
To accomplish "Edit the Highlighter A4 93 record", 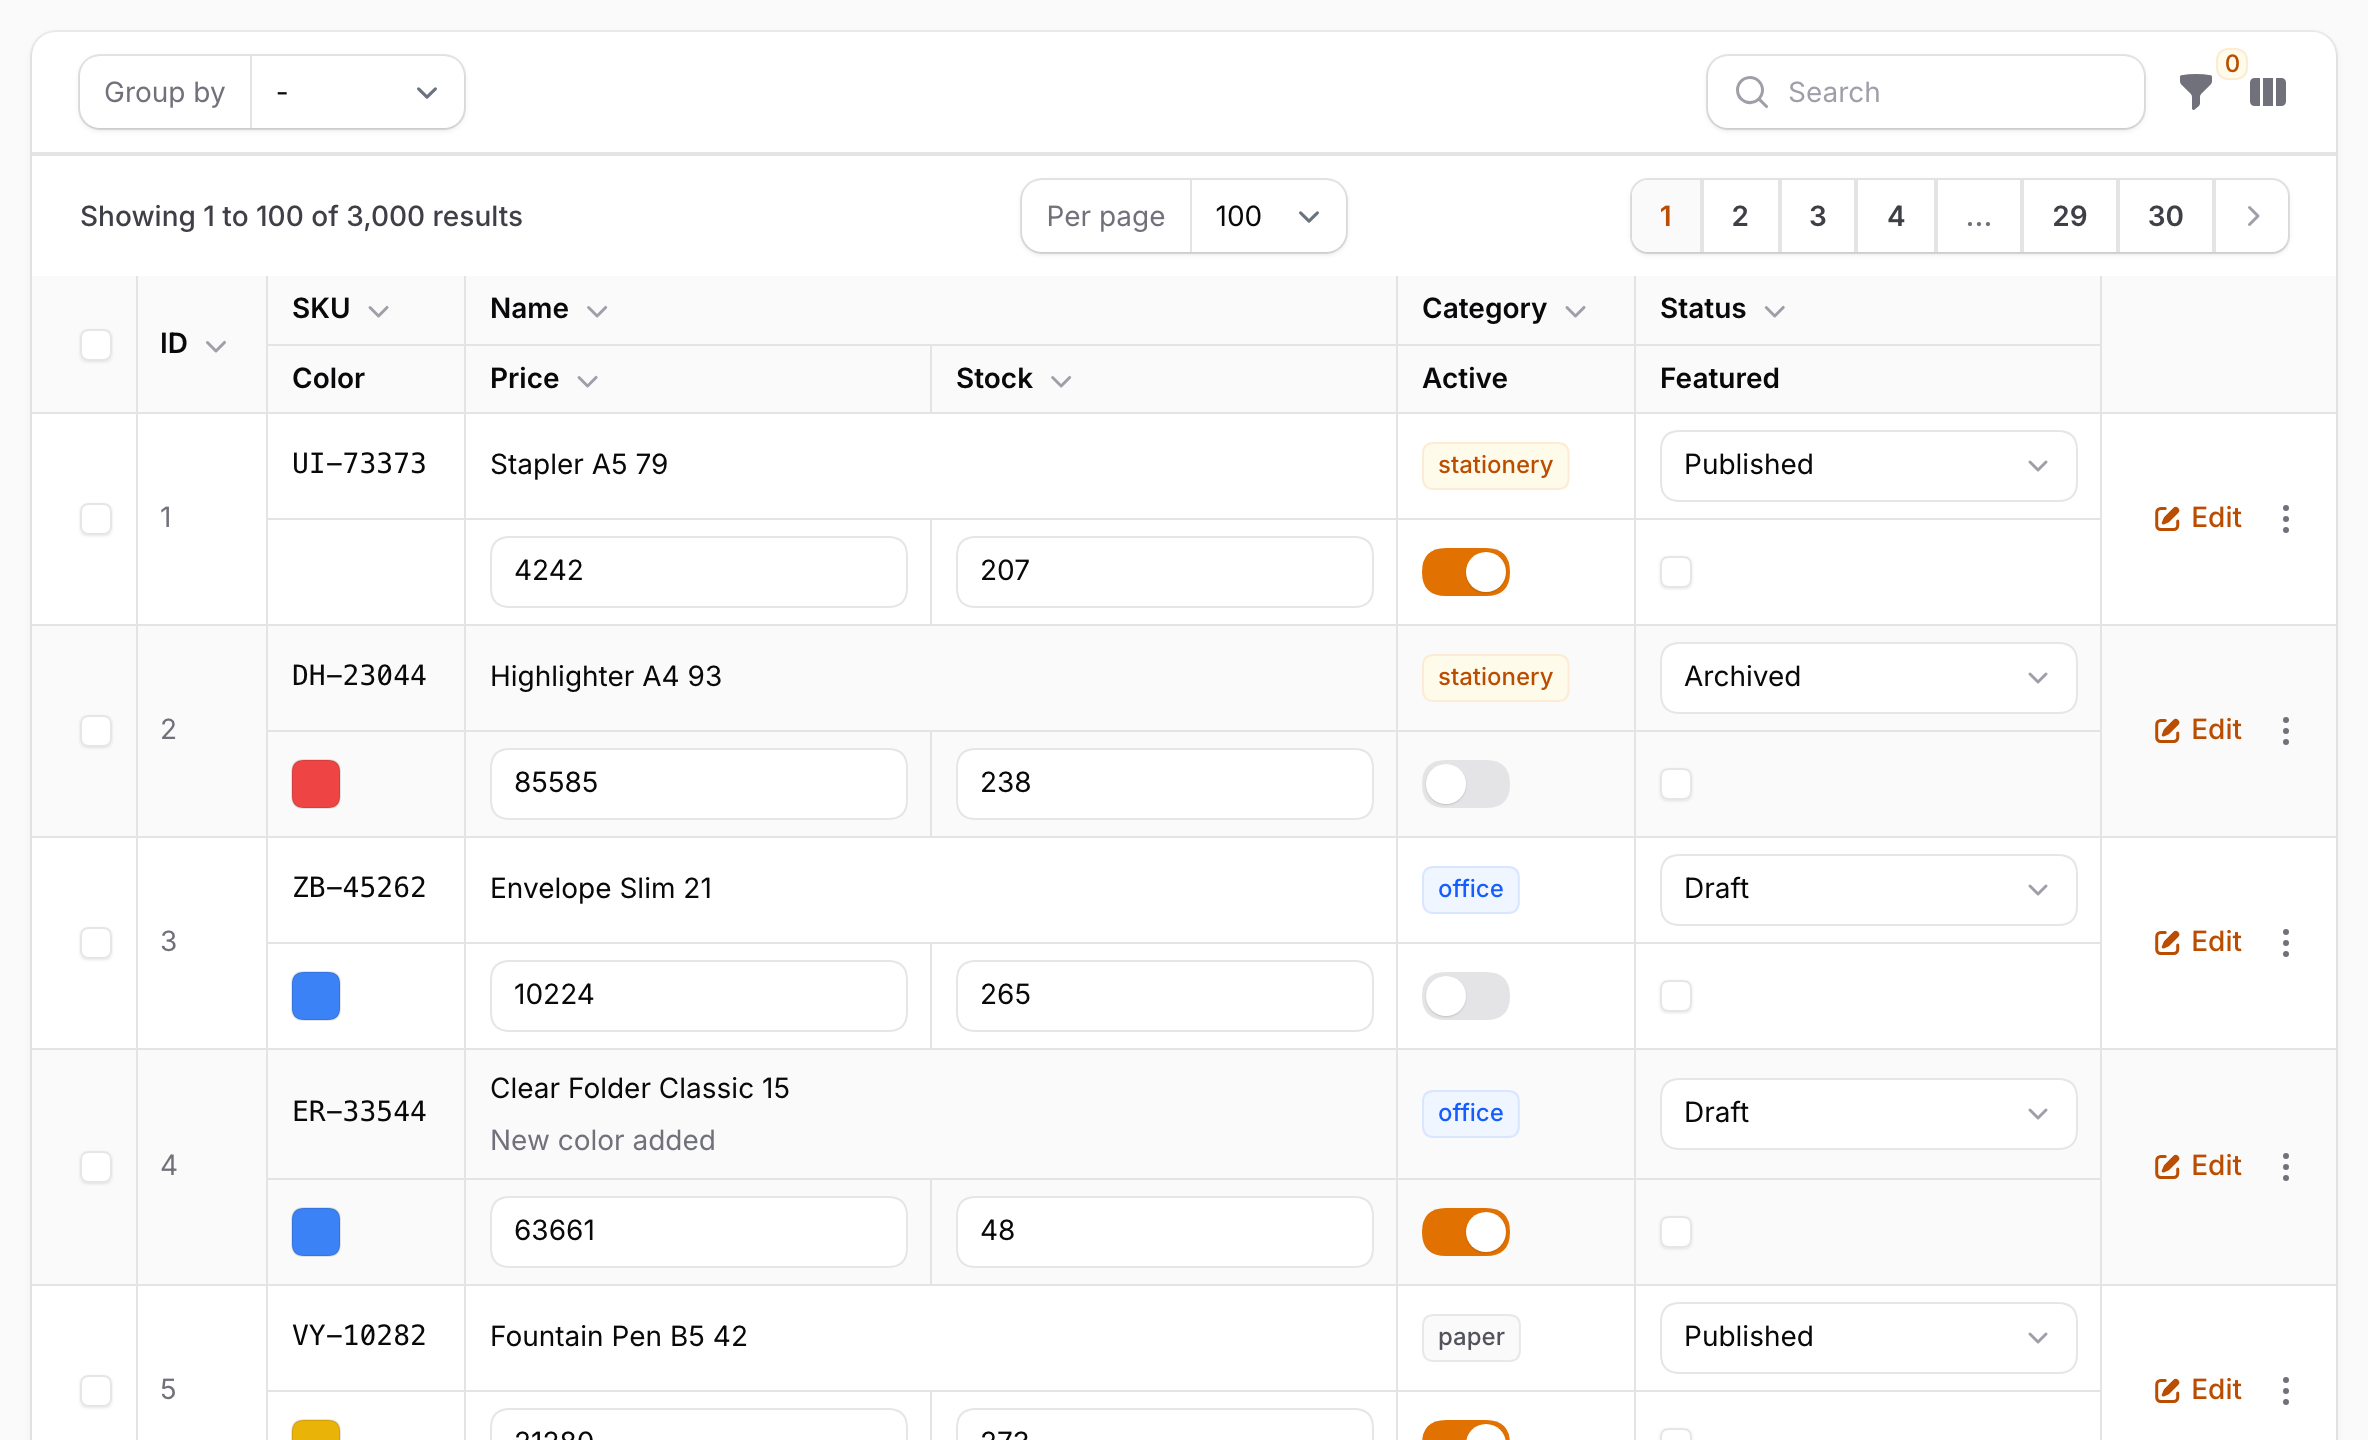I will pyautogui.click(x=2198, y=730).
